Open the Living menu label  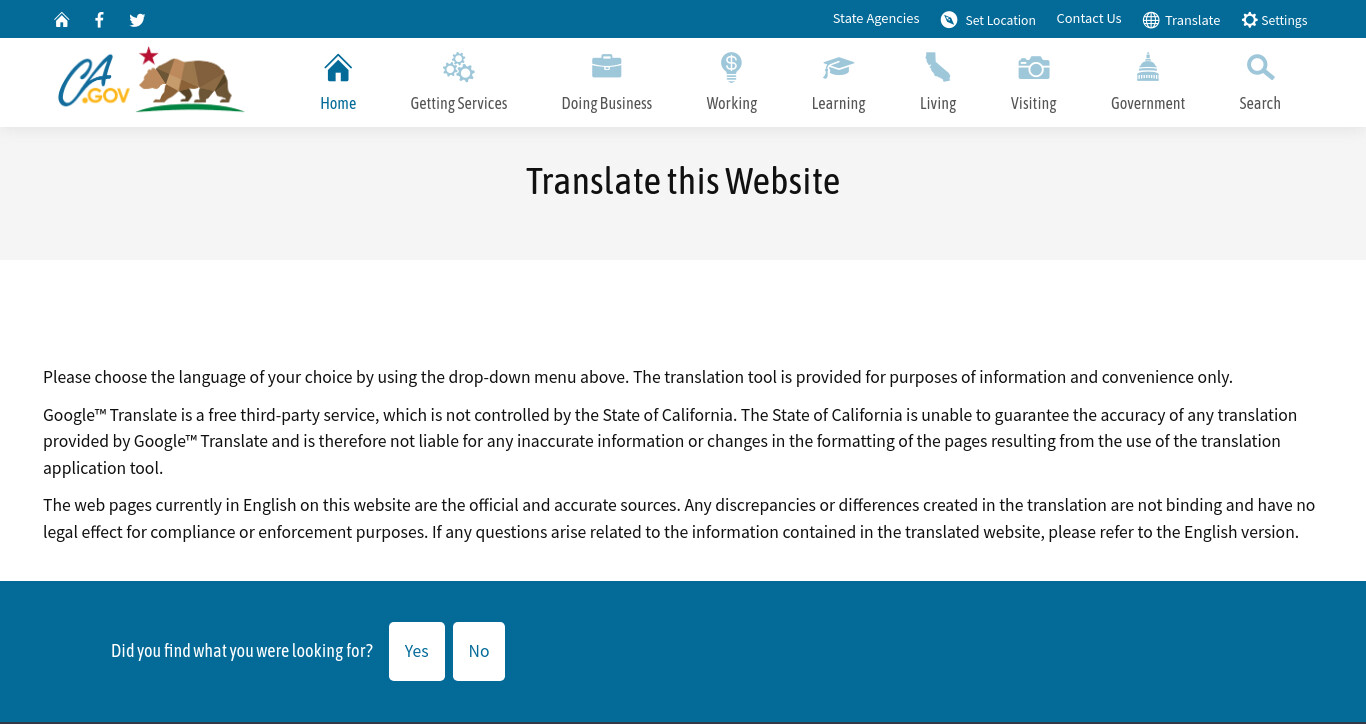point(938,103)
